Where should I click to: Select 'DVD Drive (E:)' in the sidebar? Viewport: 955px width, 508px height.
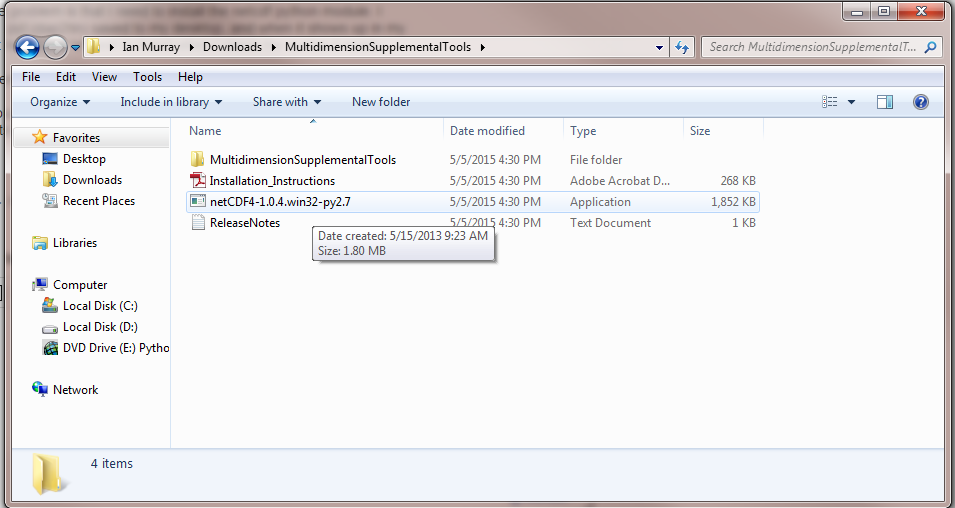coord(116,348)
